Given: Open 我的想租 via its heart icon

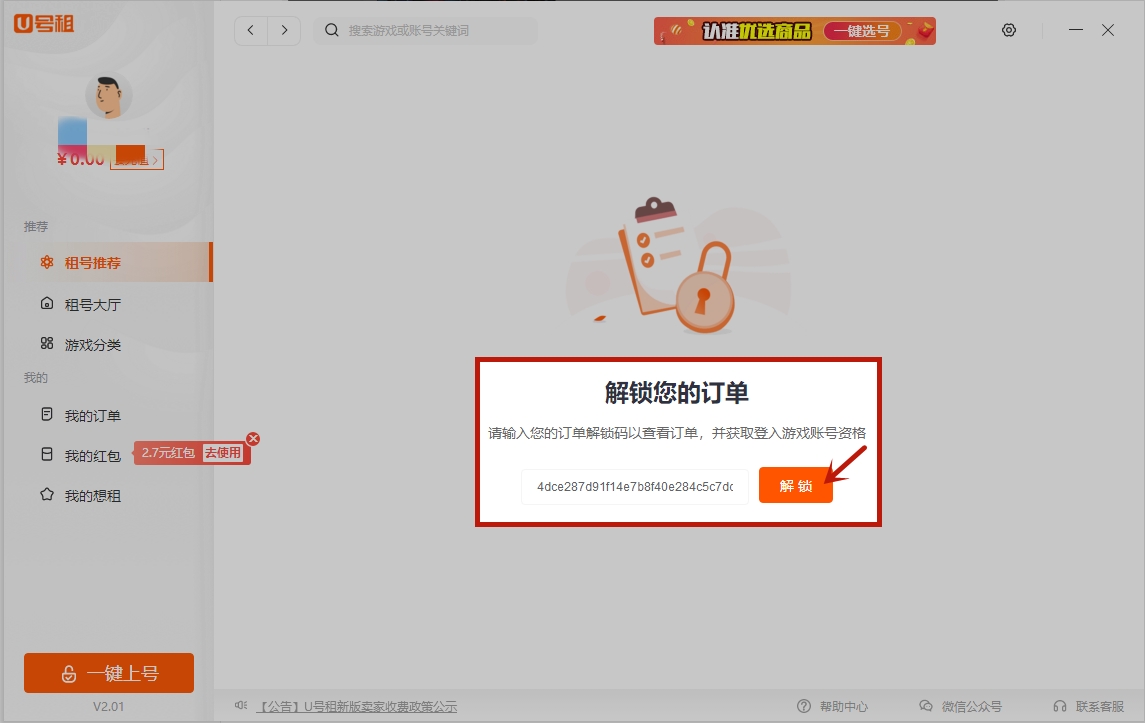Looking at the screenshot, I should [45, 495].
